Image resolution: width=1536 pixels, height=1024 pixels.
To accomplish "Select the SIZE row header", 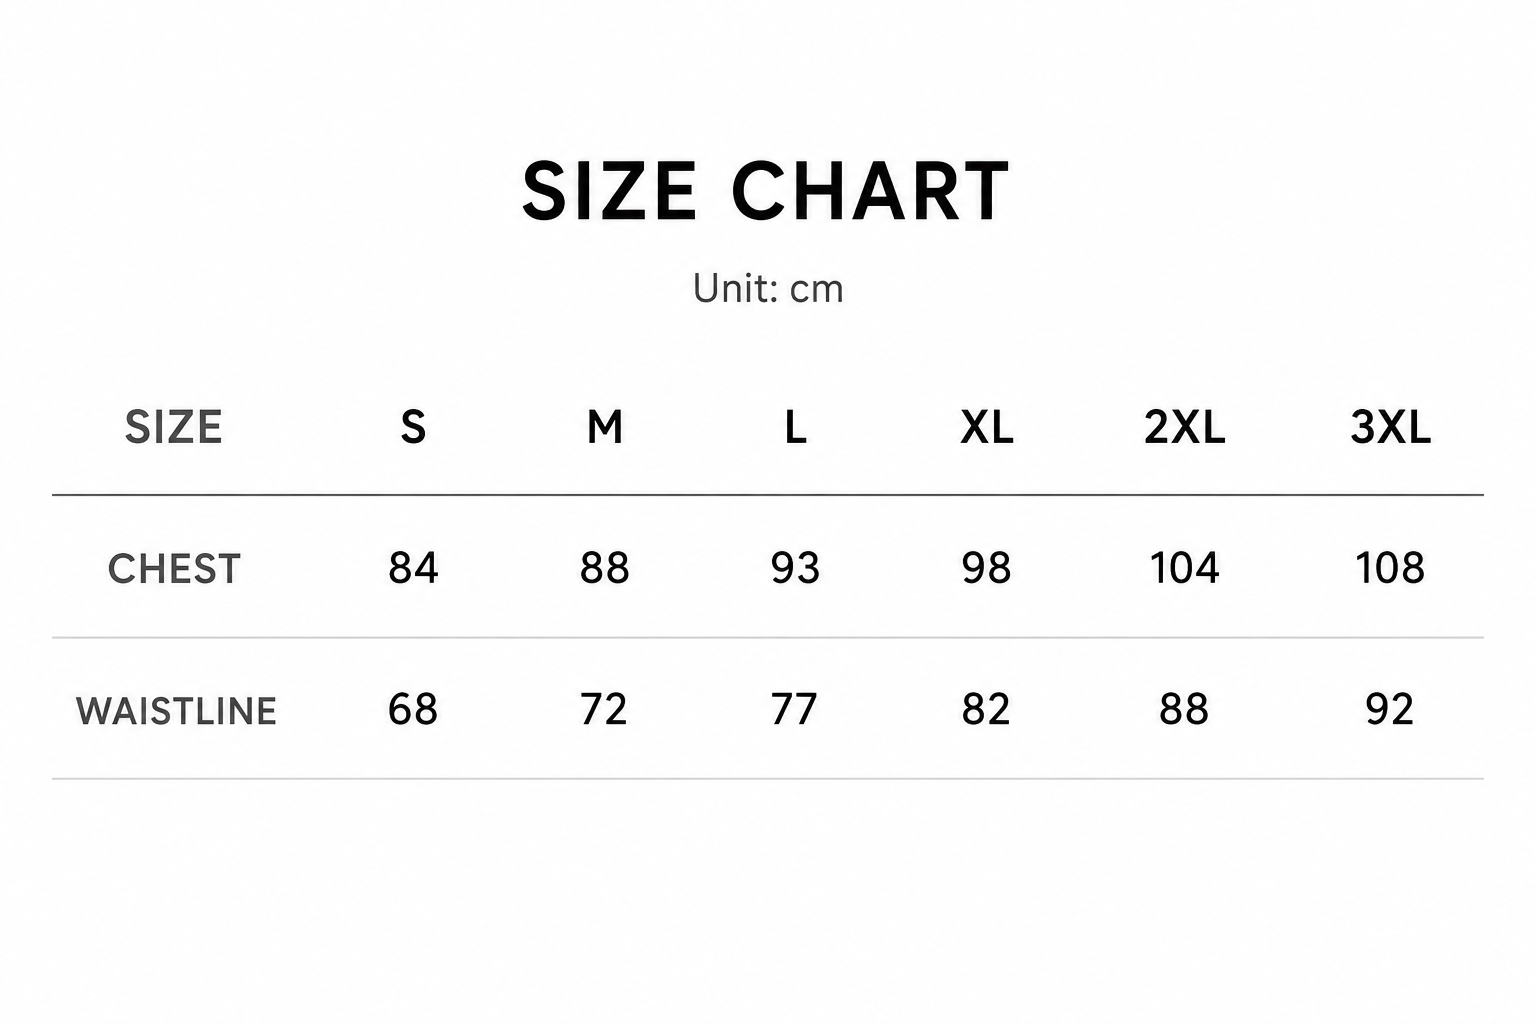I will [x=173, y=428].
